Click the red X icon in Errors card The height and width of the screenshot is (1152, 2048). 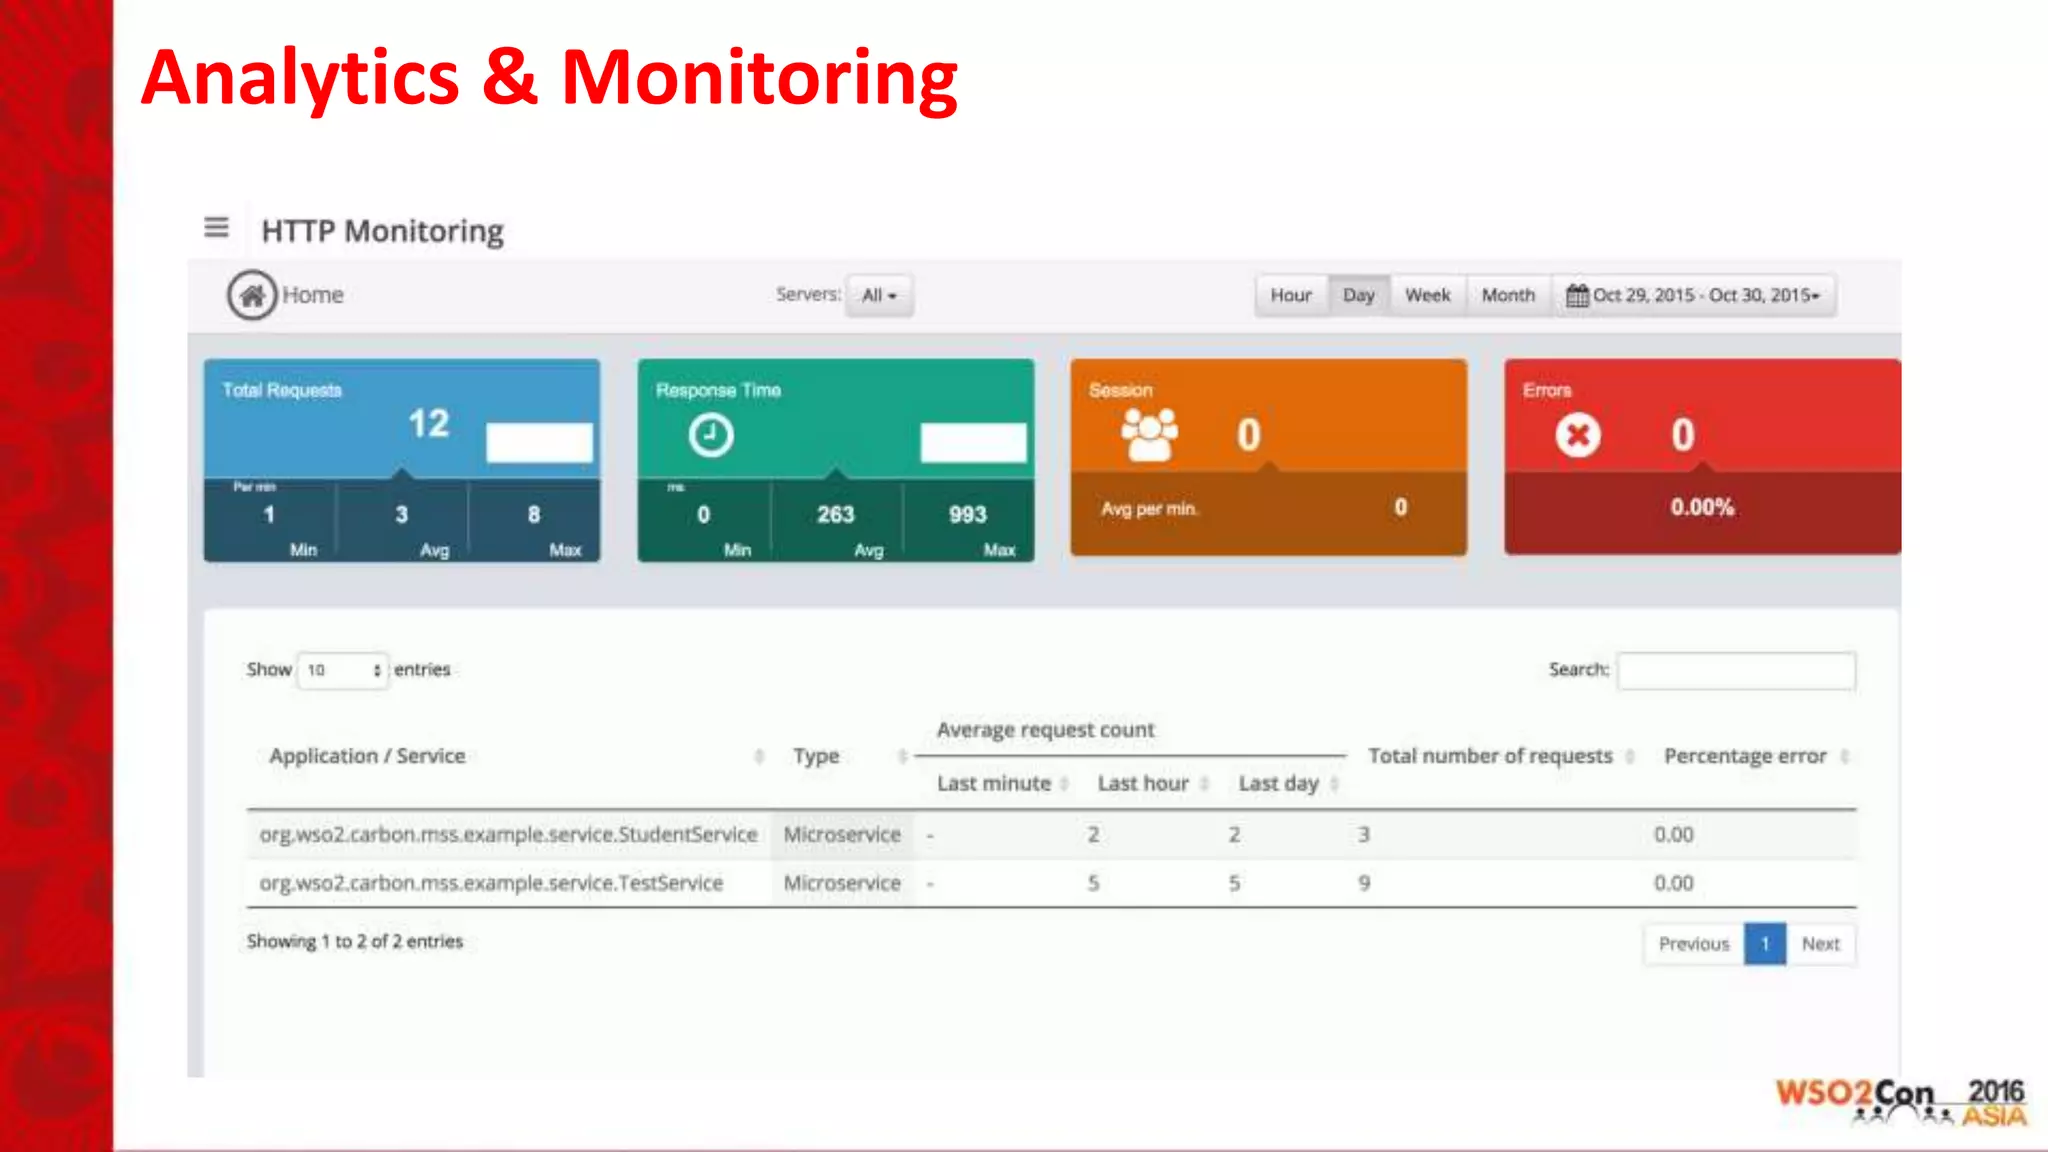pos(1578,435)
